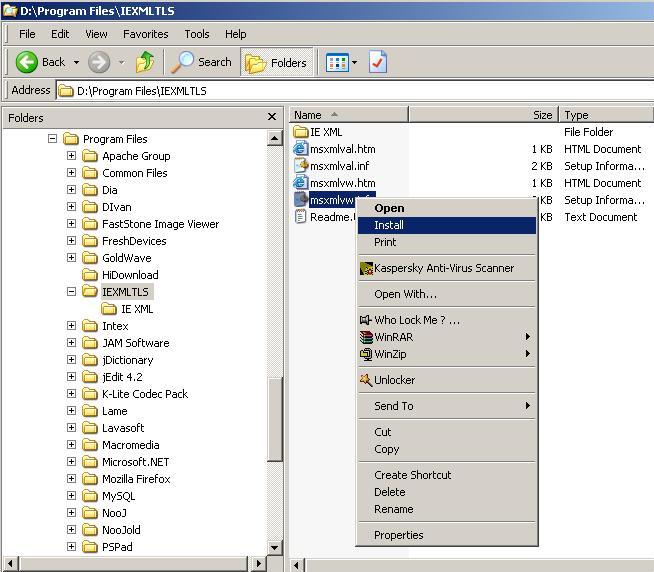Image resolution: width=654 pixels, height=572 pixels.
Task: Open the WinRAR submenu arrow
Action: [528, 337]
